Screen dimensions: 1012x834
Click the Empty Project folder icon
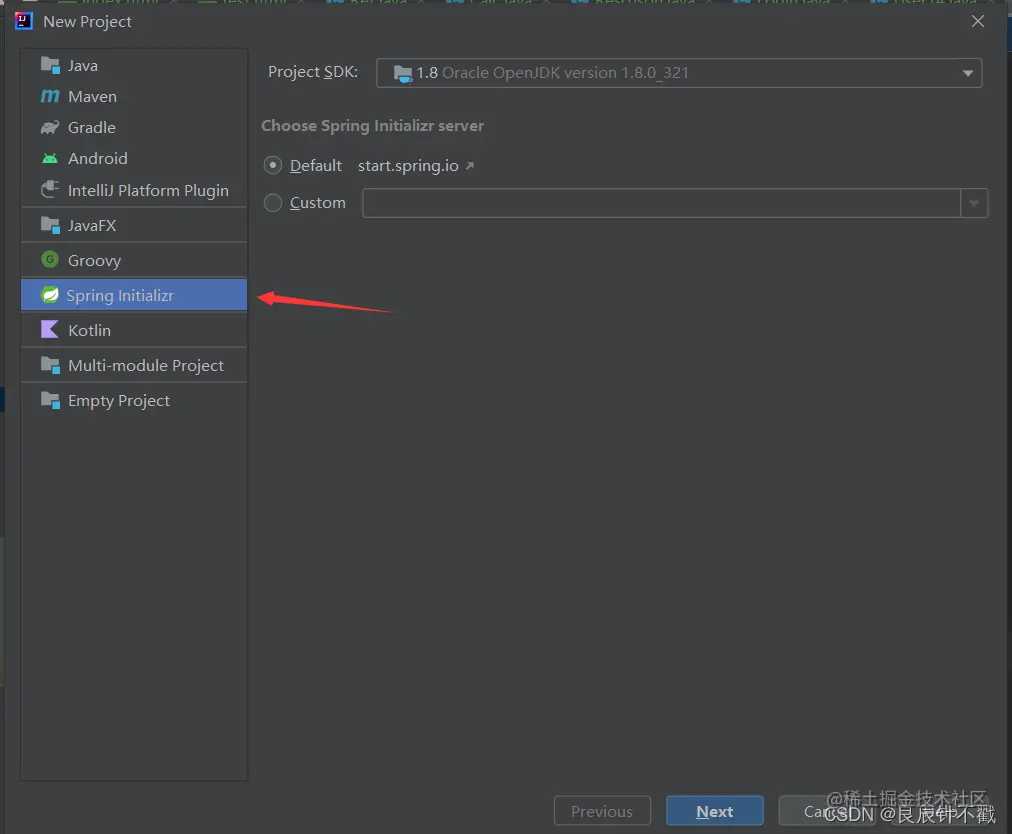pyautogui.click(x=50, y=400)
